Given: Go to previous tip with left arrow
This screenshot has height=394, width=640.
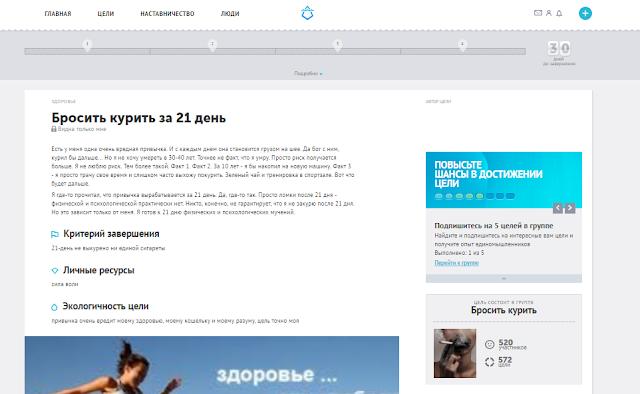Looking at the screenshot, I should pos(558,208).
